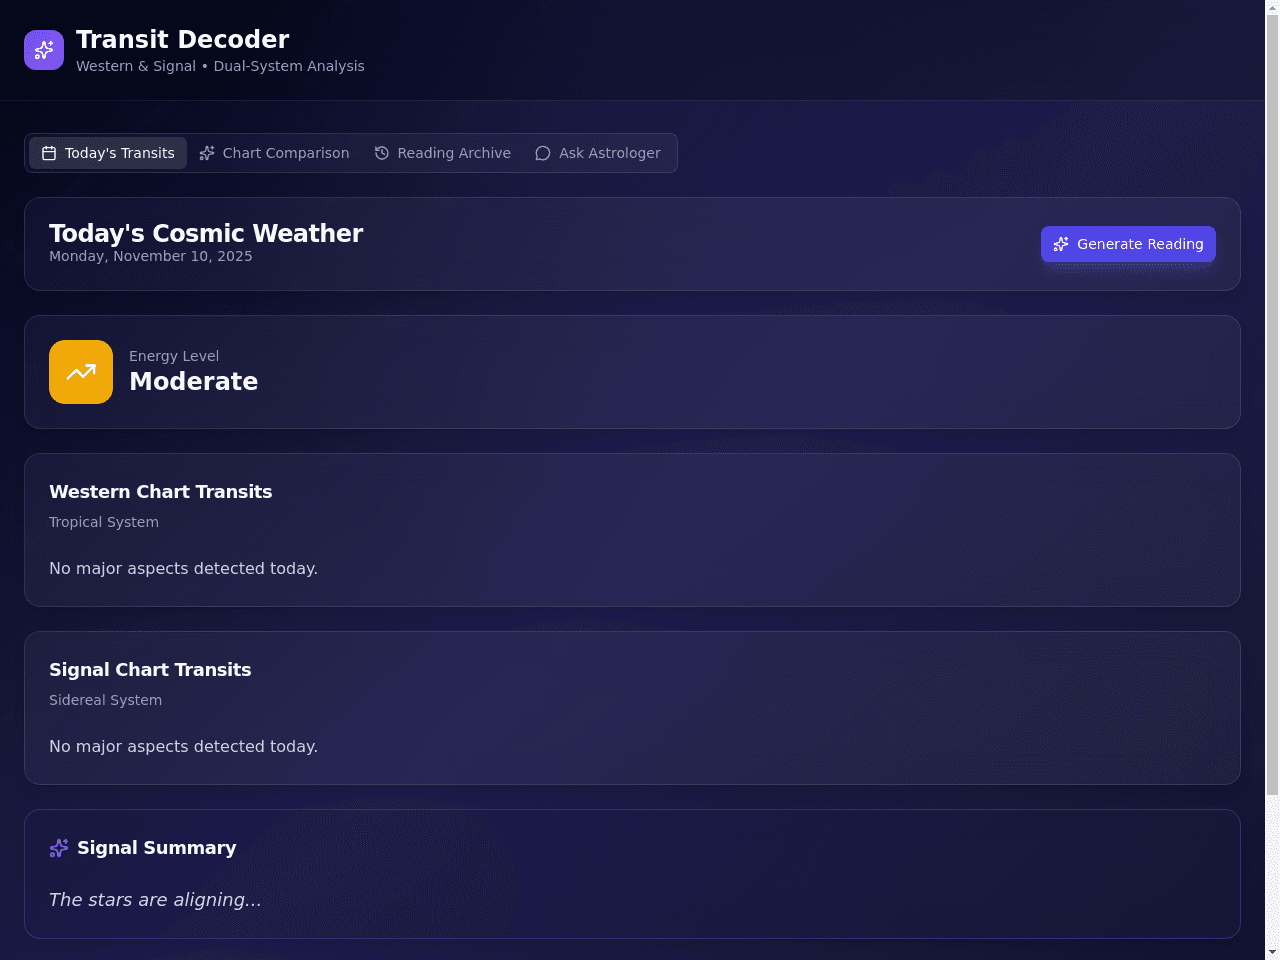Select the "Western & Signal • Dual-System Analysis" subtitle
The width and height of the screenshot is (1280, 960).
[220, 66]
